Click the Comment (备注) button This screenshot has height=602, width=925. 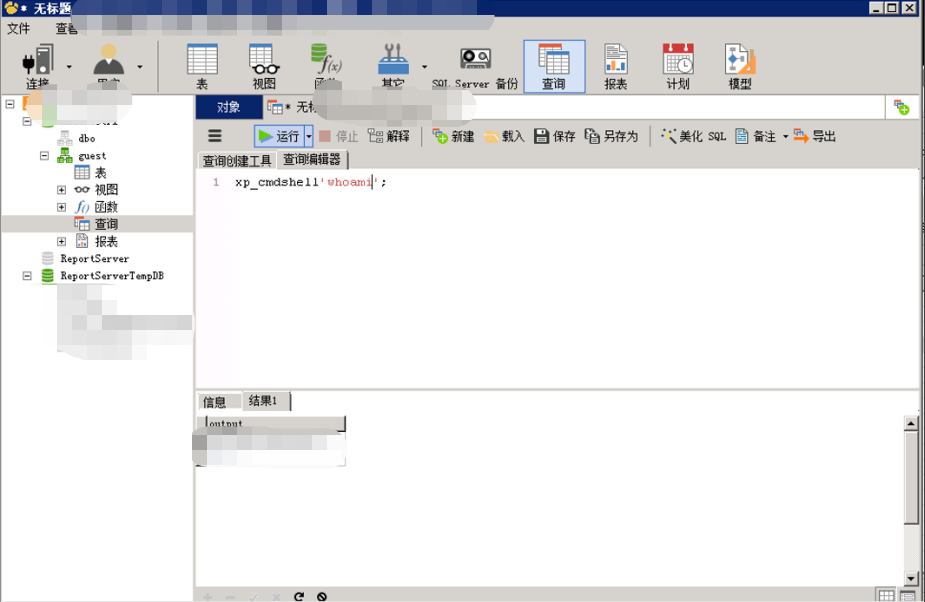click(756, 136)
